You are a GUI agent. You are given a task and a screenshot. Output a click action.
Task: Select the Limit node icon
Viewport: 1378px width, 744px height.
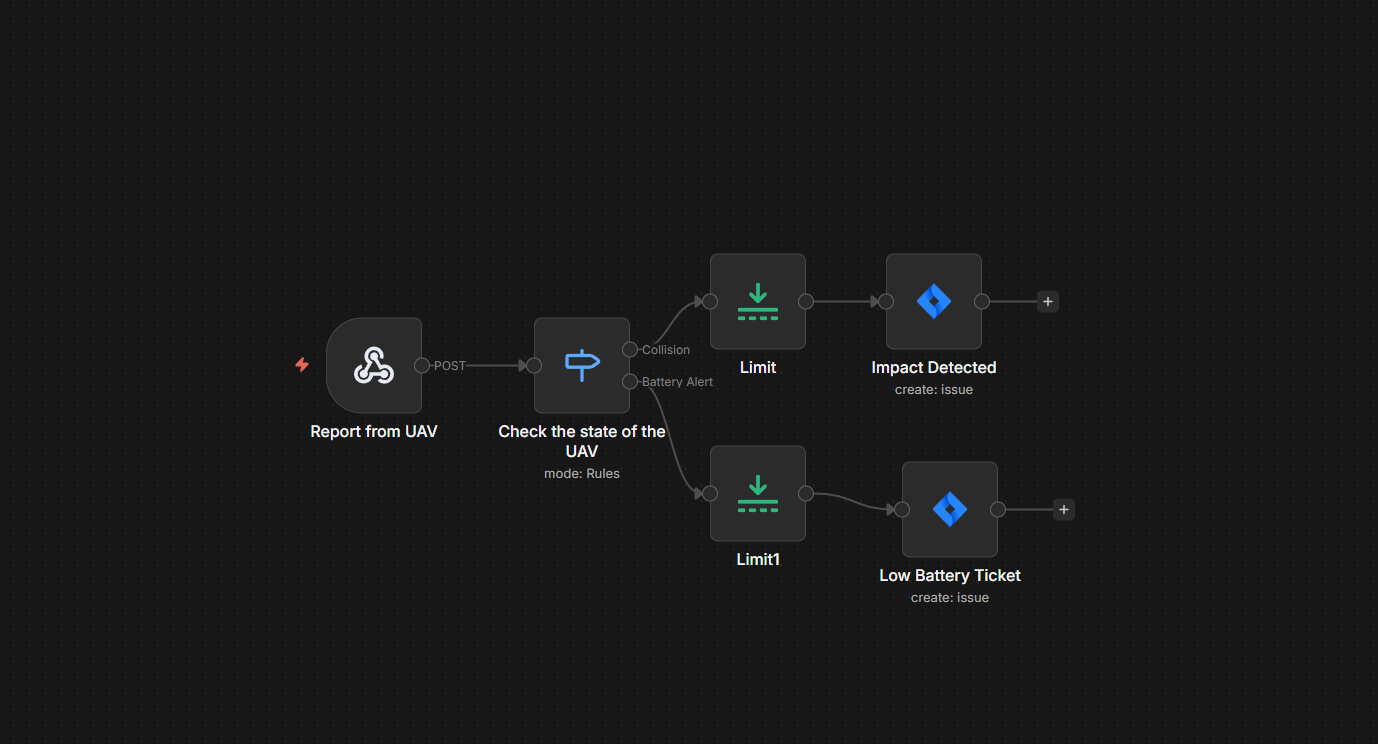(x=757, y=301)
